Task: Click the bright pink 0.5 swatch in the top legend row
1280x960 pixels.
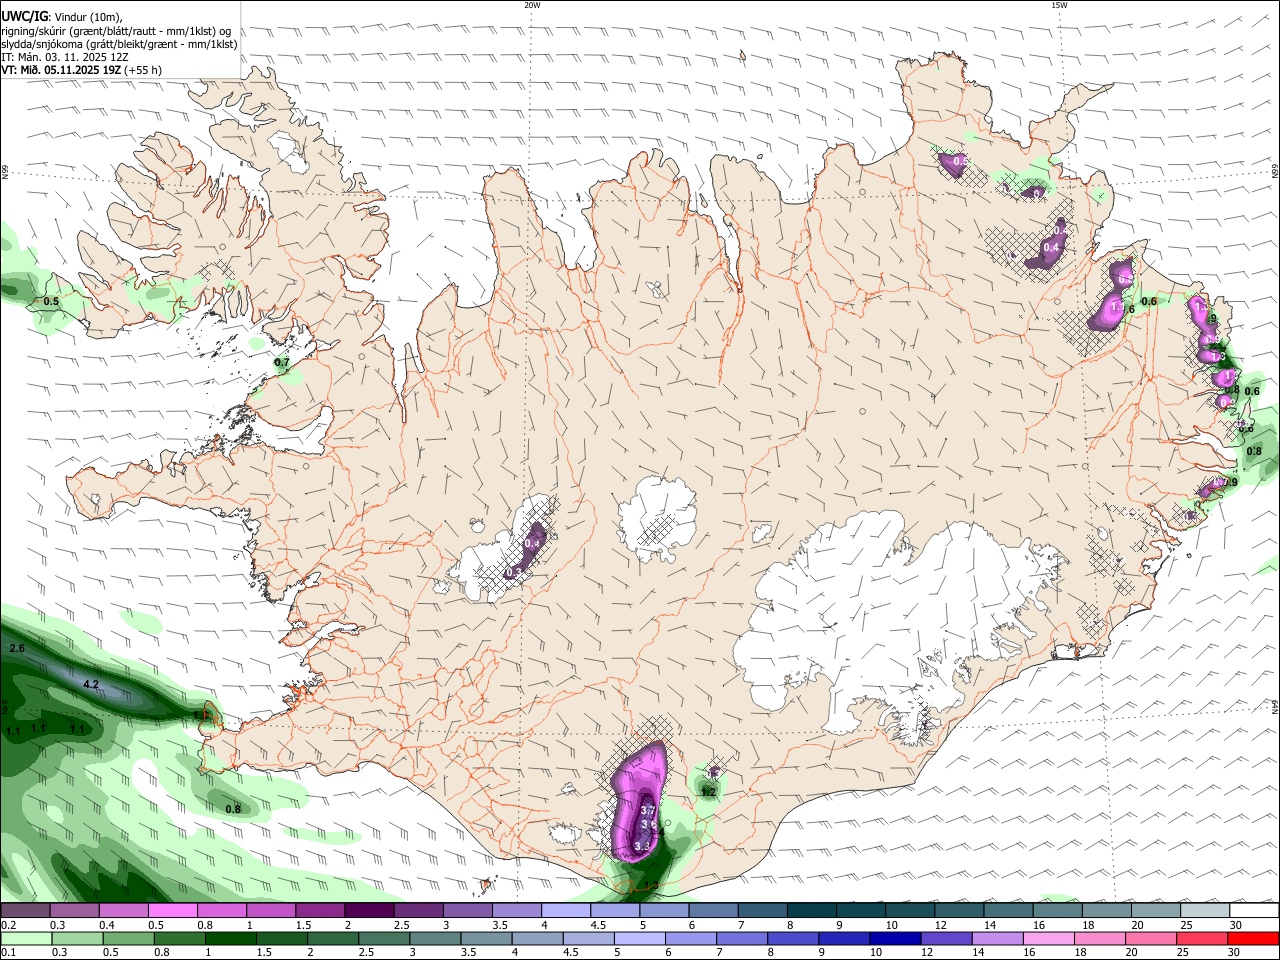Action: pos(173,911)
